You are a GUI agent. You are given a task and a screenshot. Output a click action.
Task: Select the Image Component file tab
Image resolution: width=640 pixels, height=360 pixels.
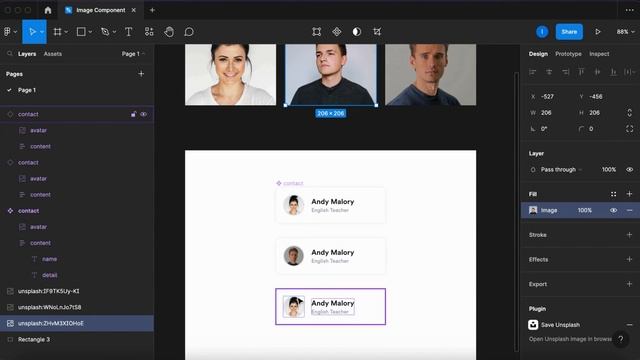pos(100,10)
